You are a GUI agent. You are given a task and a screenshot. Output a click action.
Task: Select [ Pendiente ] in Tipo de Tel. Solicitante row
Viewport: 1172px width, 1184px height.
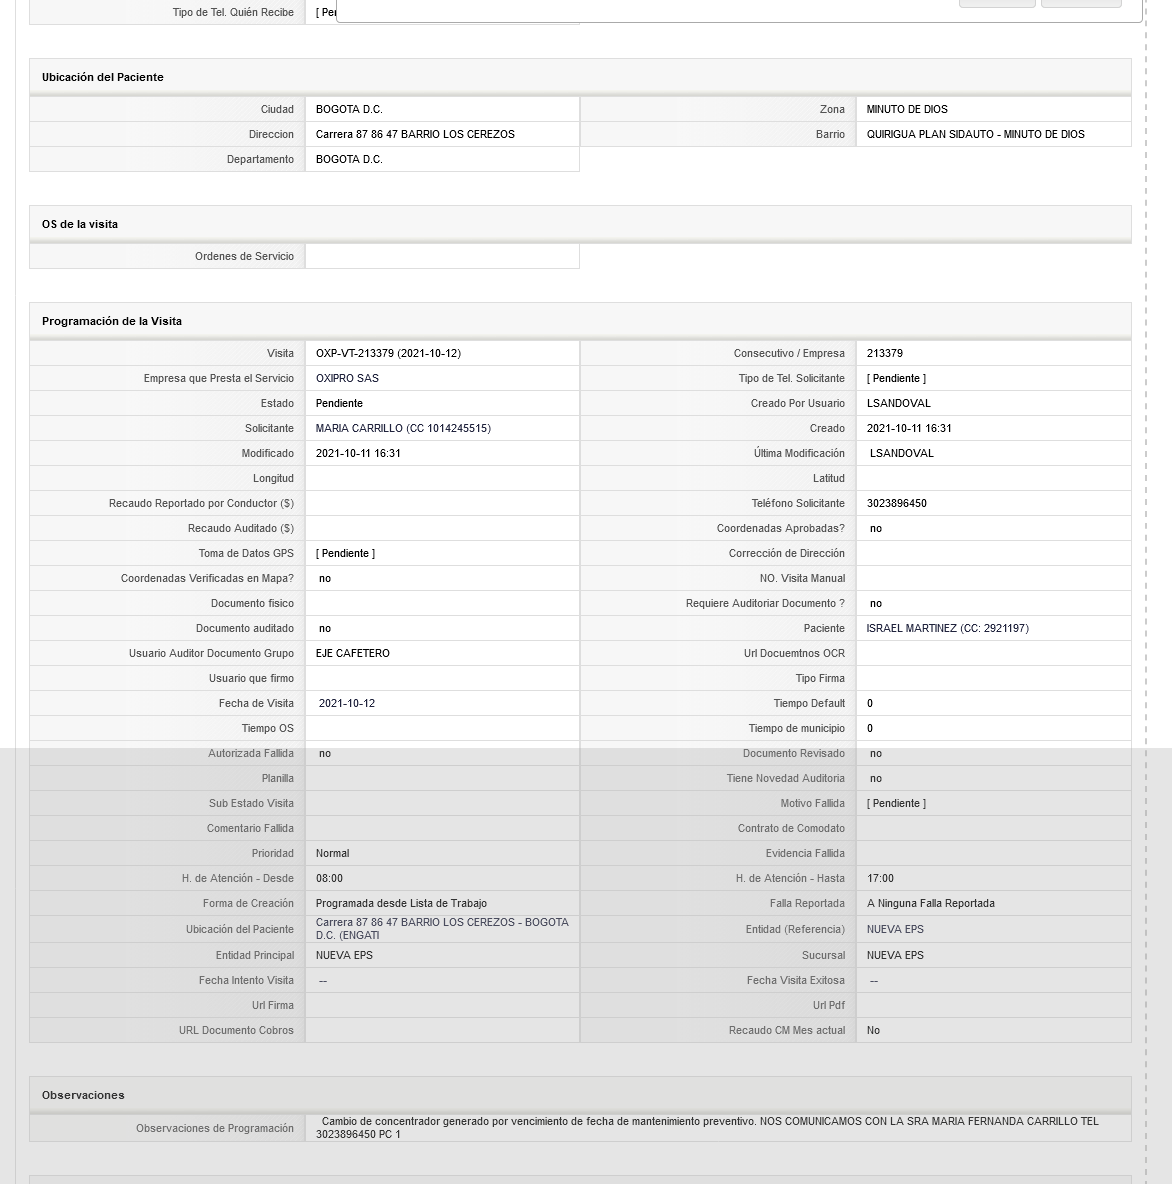click(x=896, y=378)
